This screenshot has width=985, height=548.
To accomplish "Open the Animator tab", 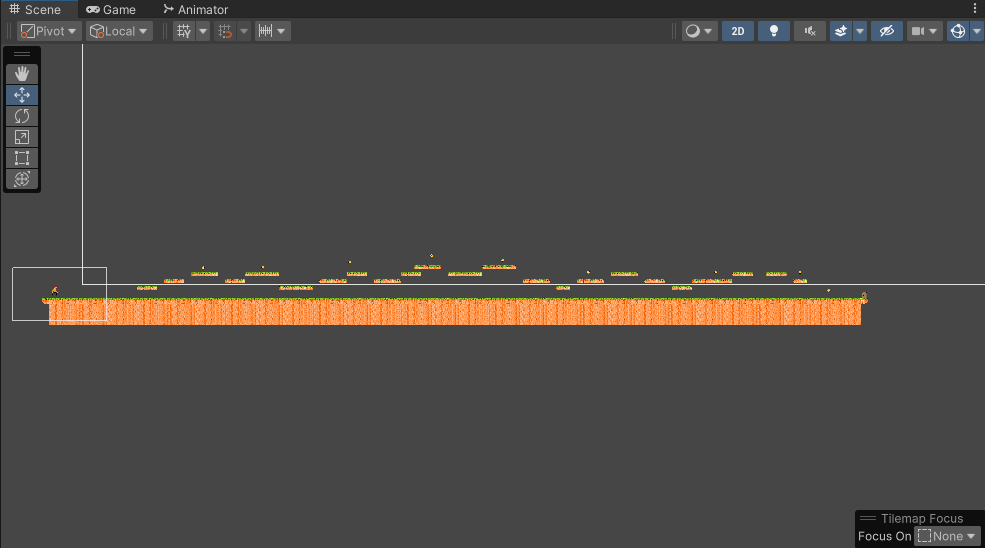I will tap(195, 9).
